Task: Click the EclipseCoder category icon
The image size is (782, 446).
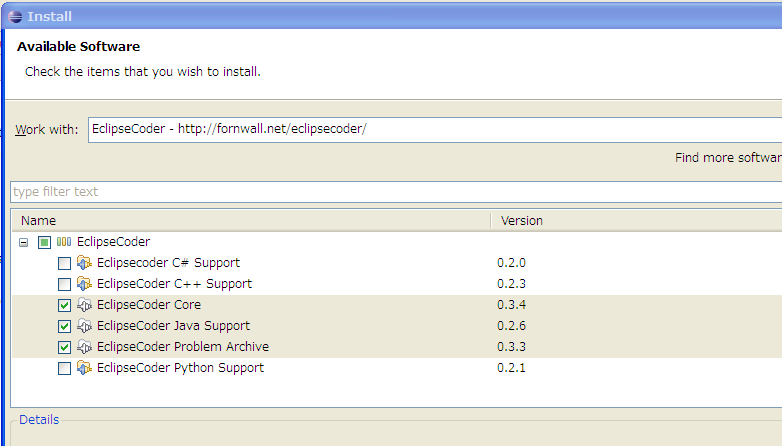Action: (x=64, y=242)
